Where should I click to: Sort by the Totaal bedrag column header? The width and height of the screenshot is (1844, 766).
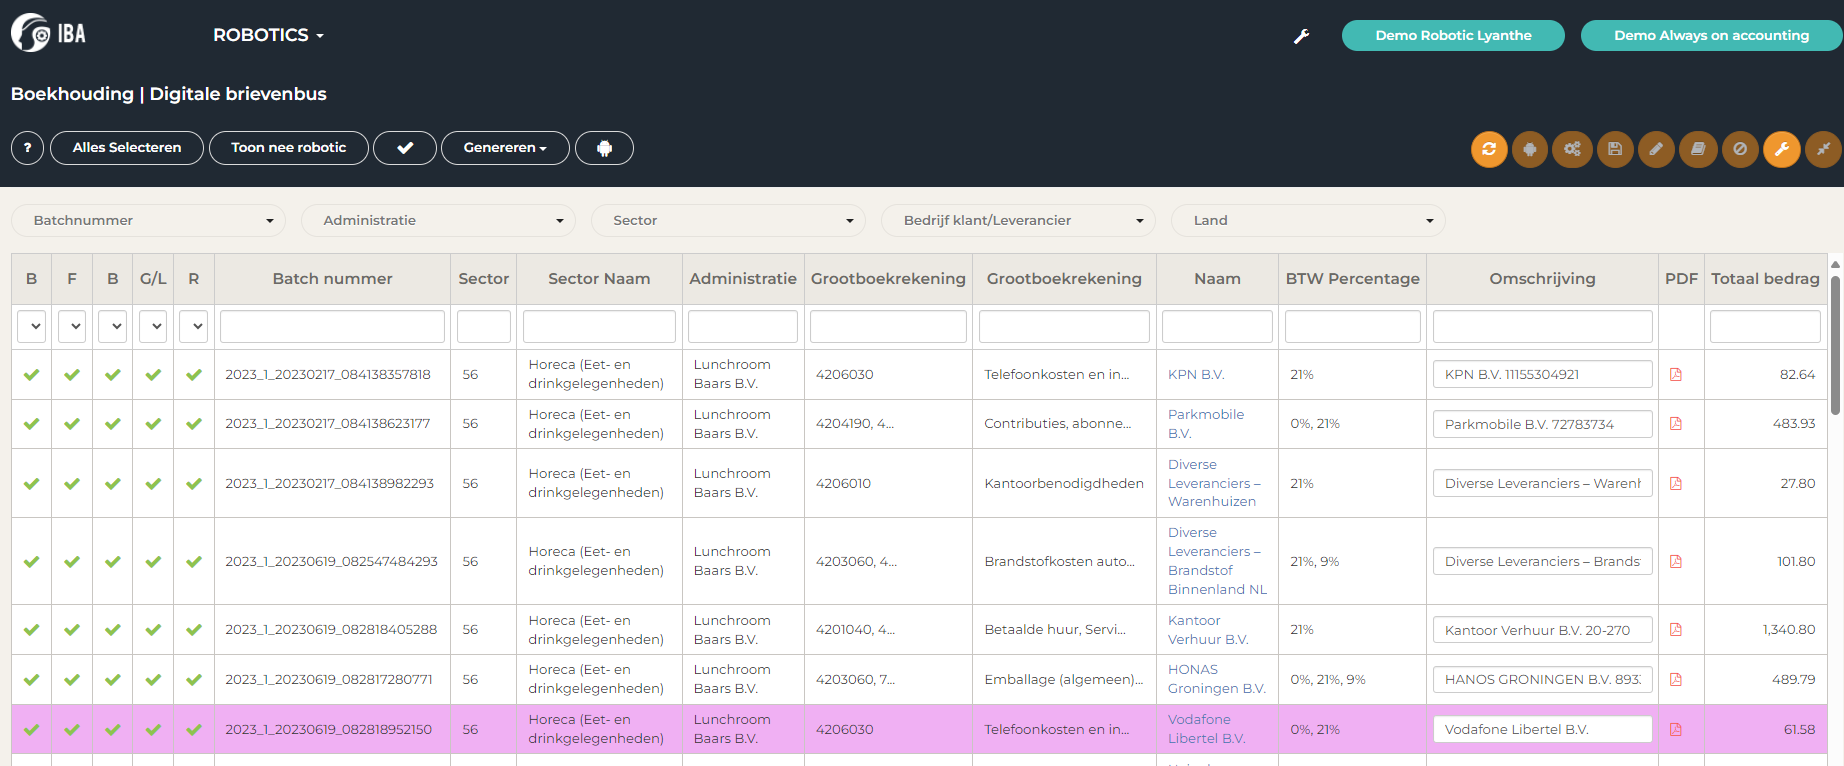[x=1765, y=279]
